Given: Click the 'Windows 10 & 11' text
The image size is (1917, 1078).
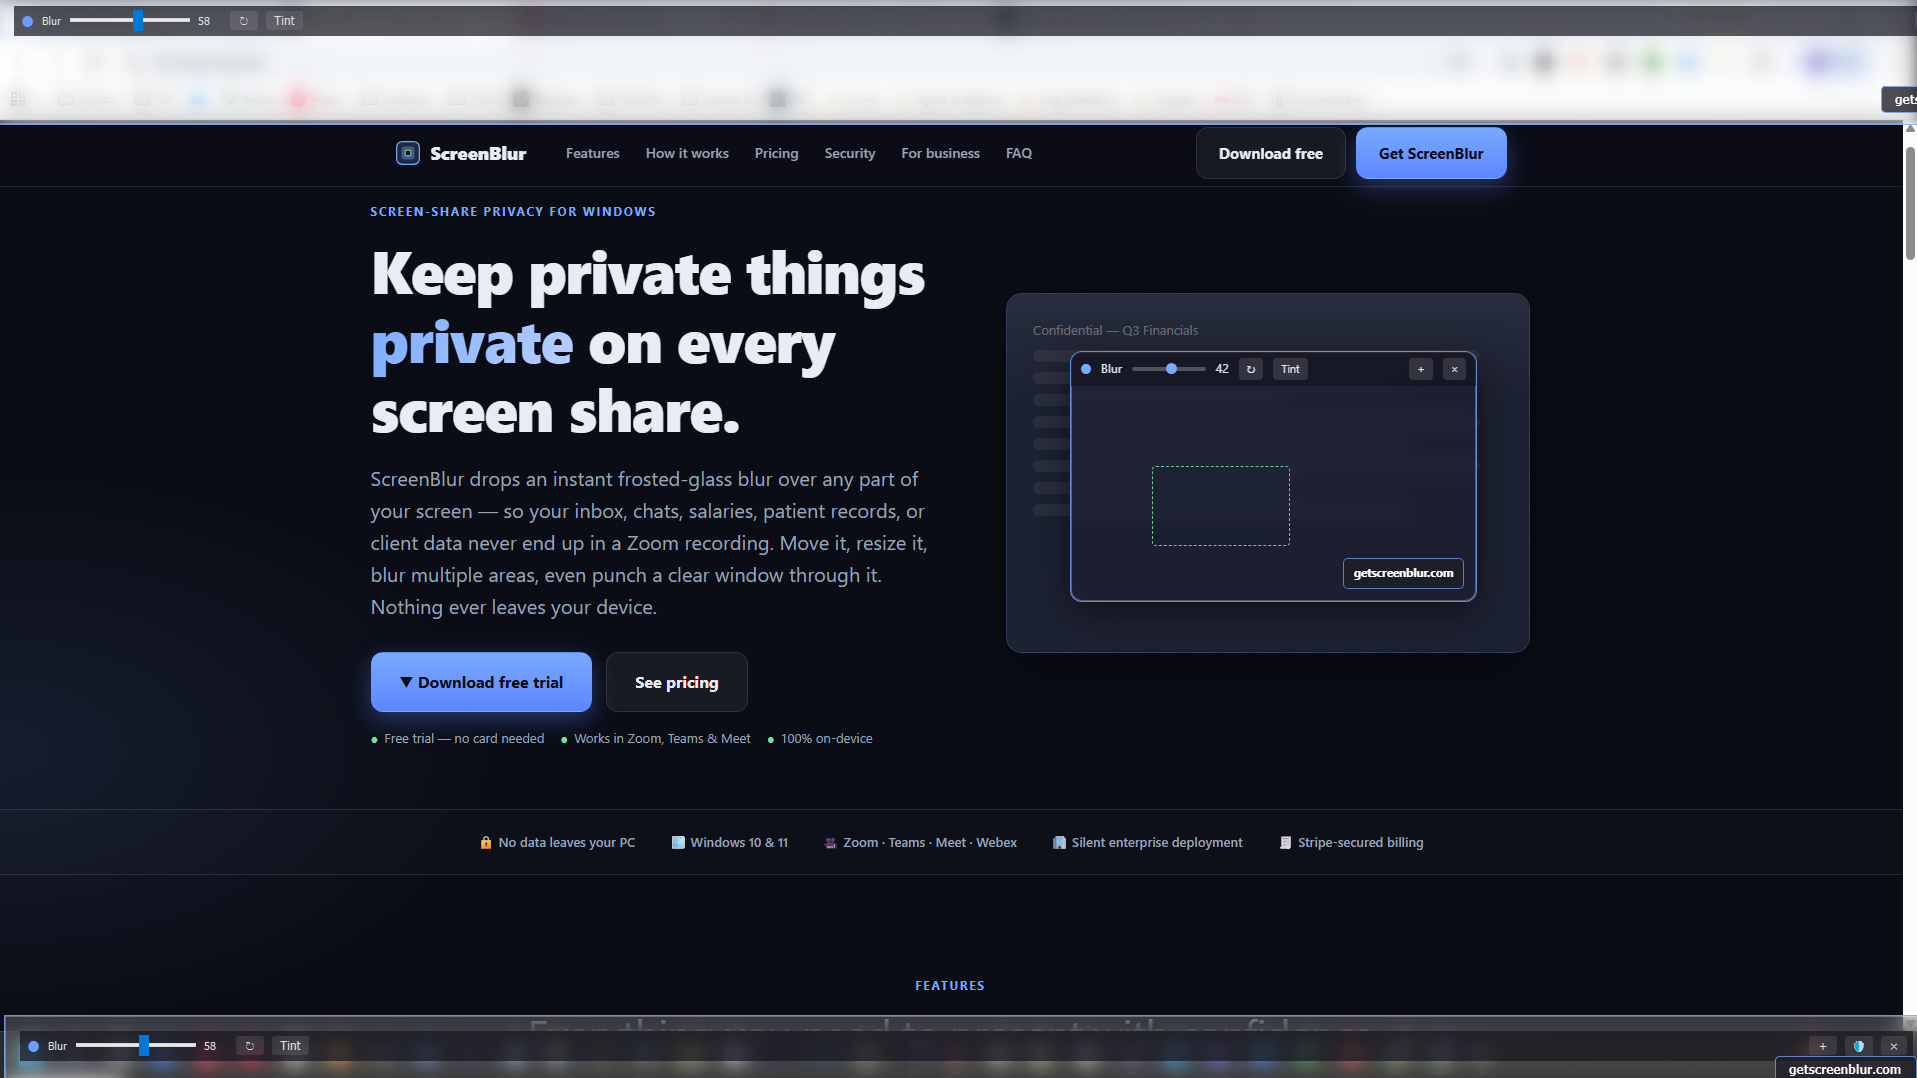Looking at the screenshot, I should point(739,843).
